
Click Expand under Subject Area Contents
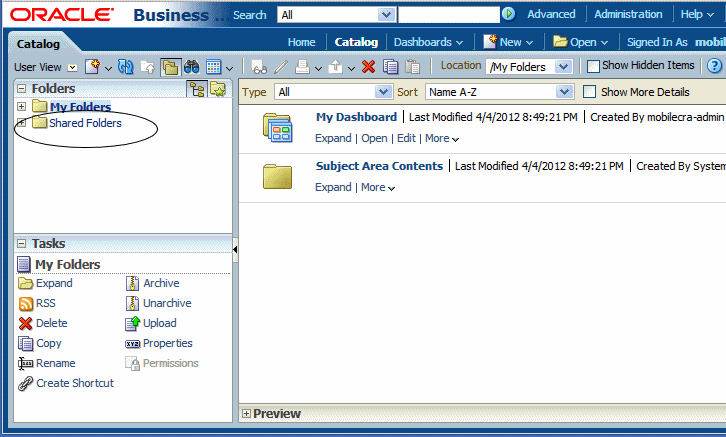(333, 187)
